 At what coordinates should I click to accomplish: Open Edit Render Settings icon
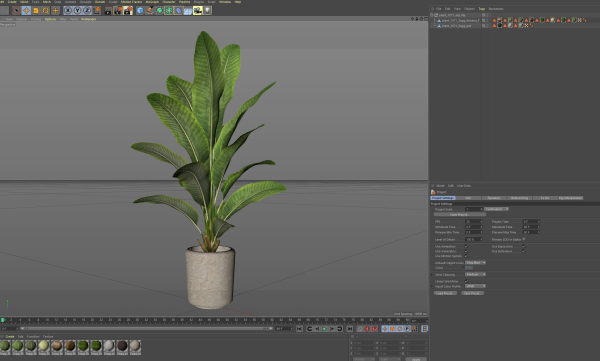pos(128,10)
